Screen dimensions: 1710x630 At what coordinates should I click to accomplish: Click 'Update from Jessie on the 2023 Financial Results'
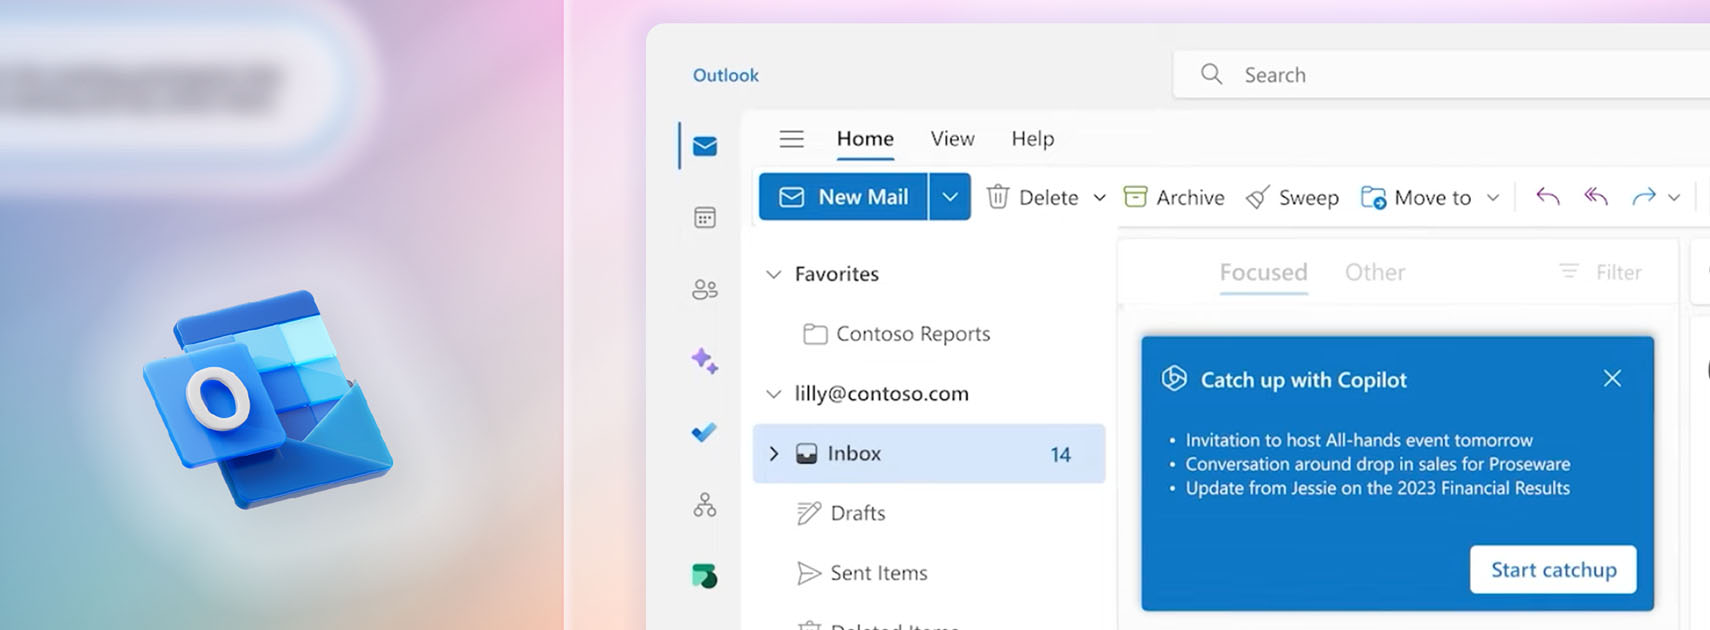pyautogui.click(x=1378, y=488)
